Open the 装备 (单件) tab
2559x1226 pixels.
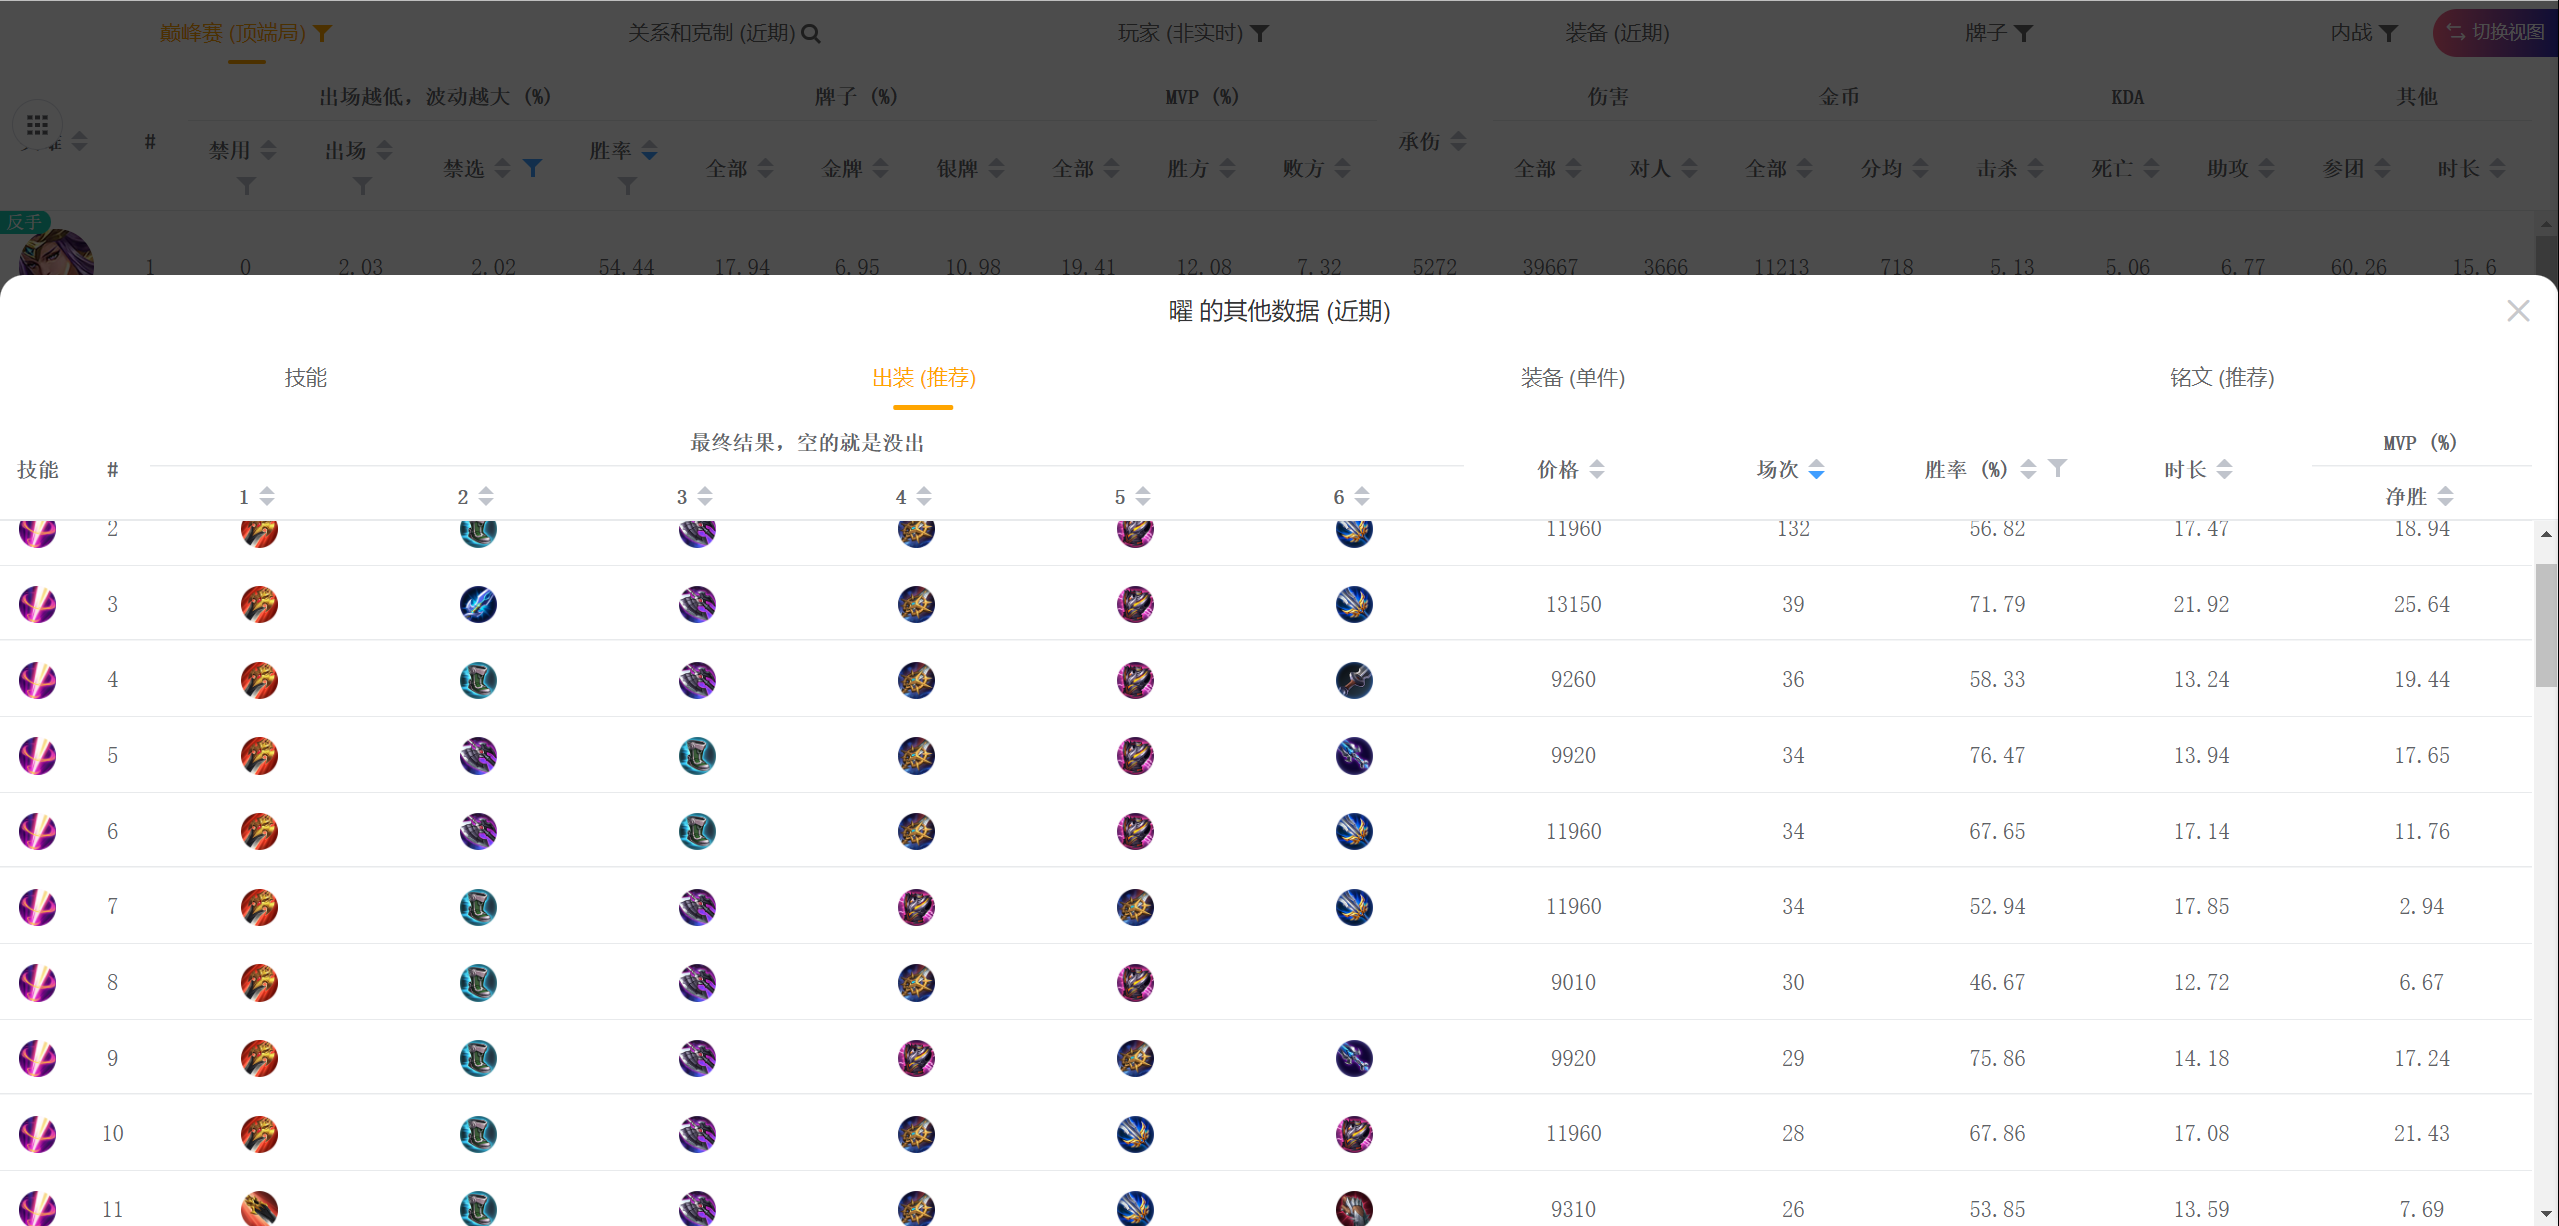1572,378
